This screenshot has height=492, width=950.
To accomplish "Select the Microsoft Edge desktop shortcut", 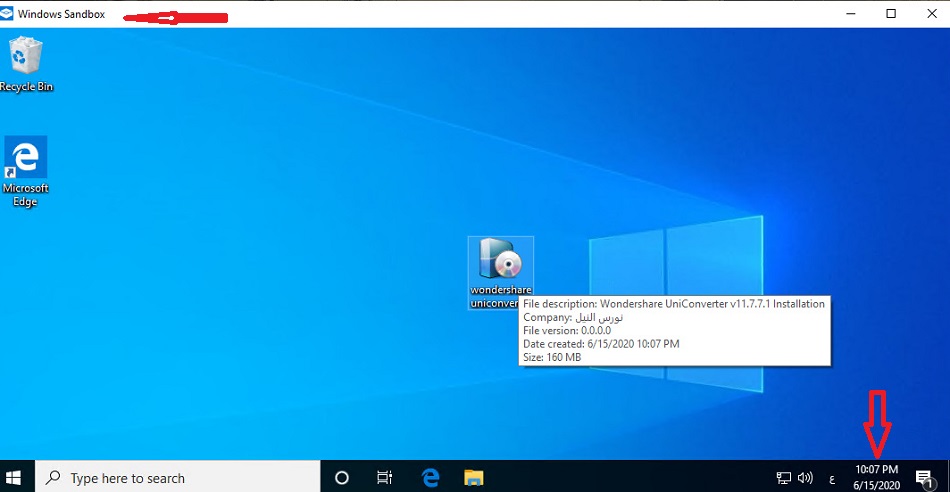I will pyautogui.click(x=26, y=171).
